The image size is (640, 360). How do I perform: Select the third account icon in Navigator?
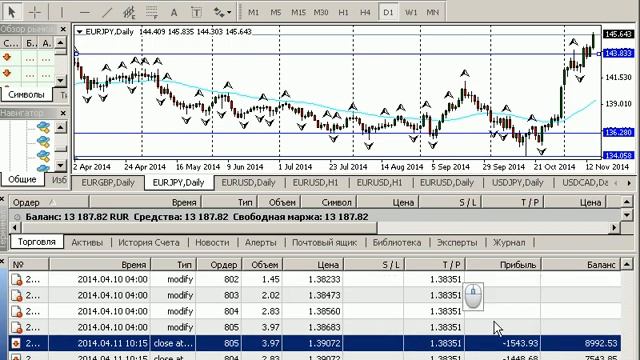point(43,156)
